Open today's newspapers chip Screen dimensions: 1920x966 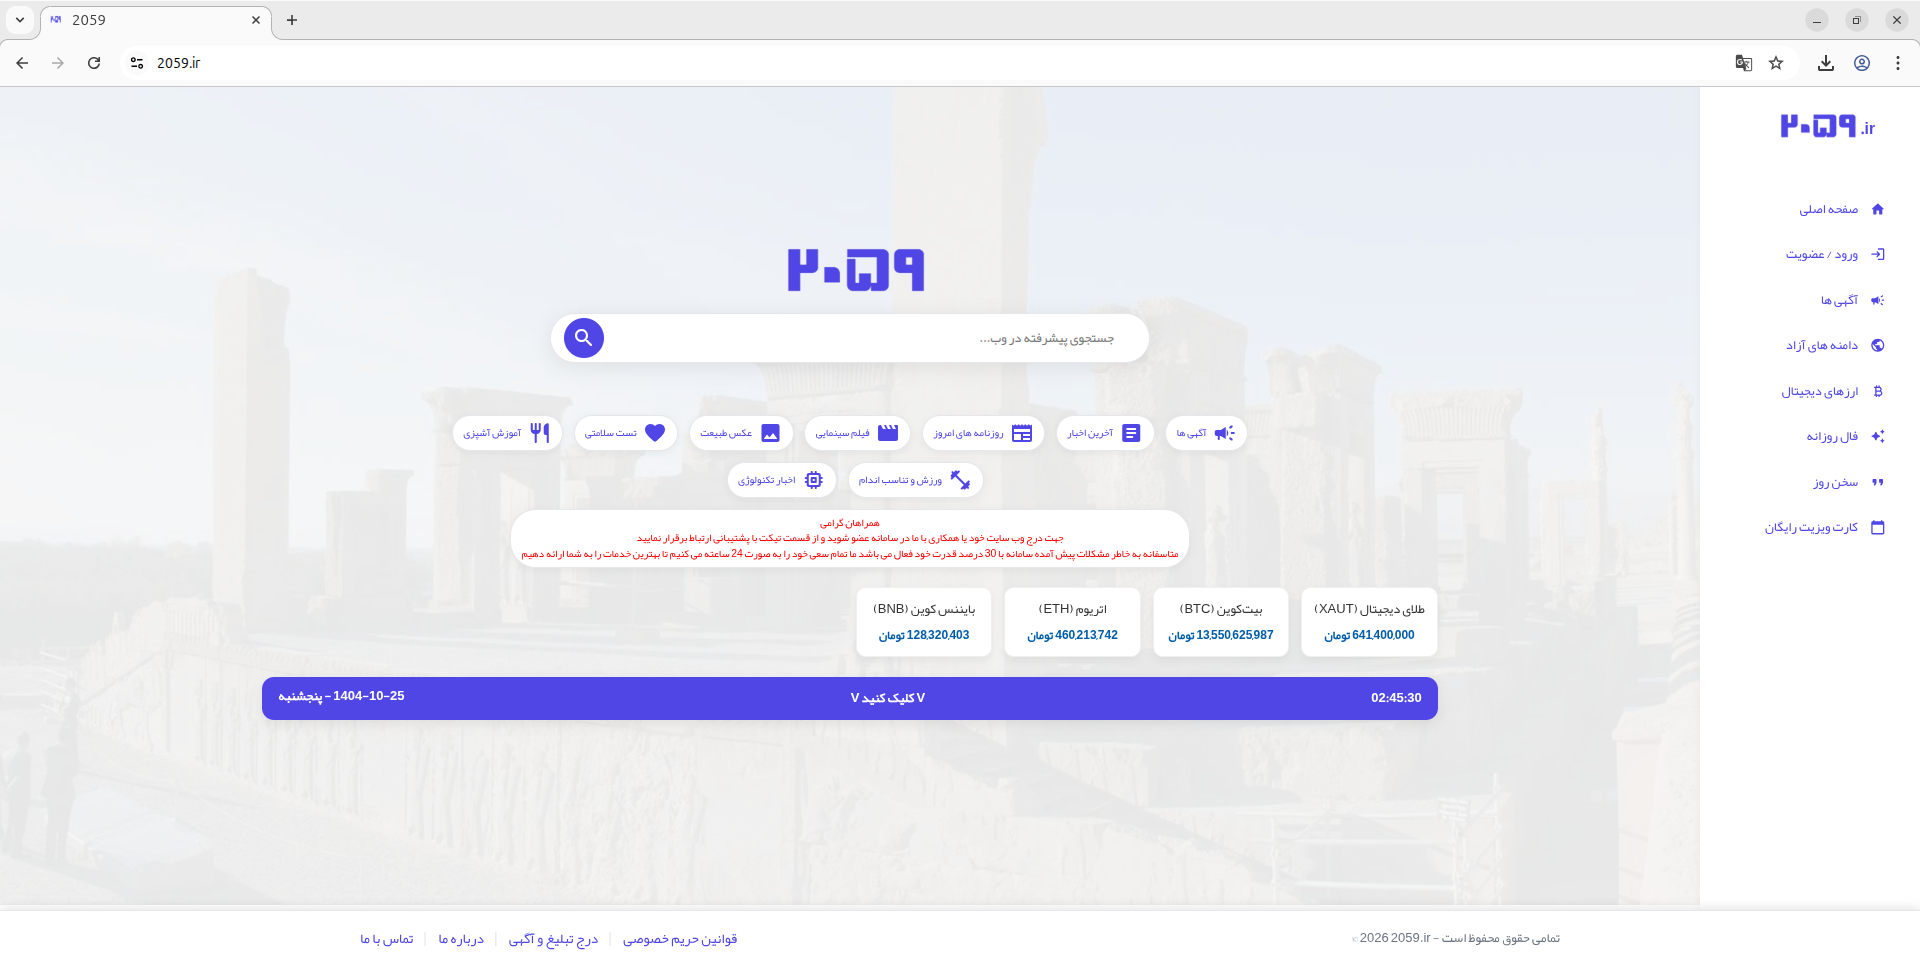(982, 433)
